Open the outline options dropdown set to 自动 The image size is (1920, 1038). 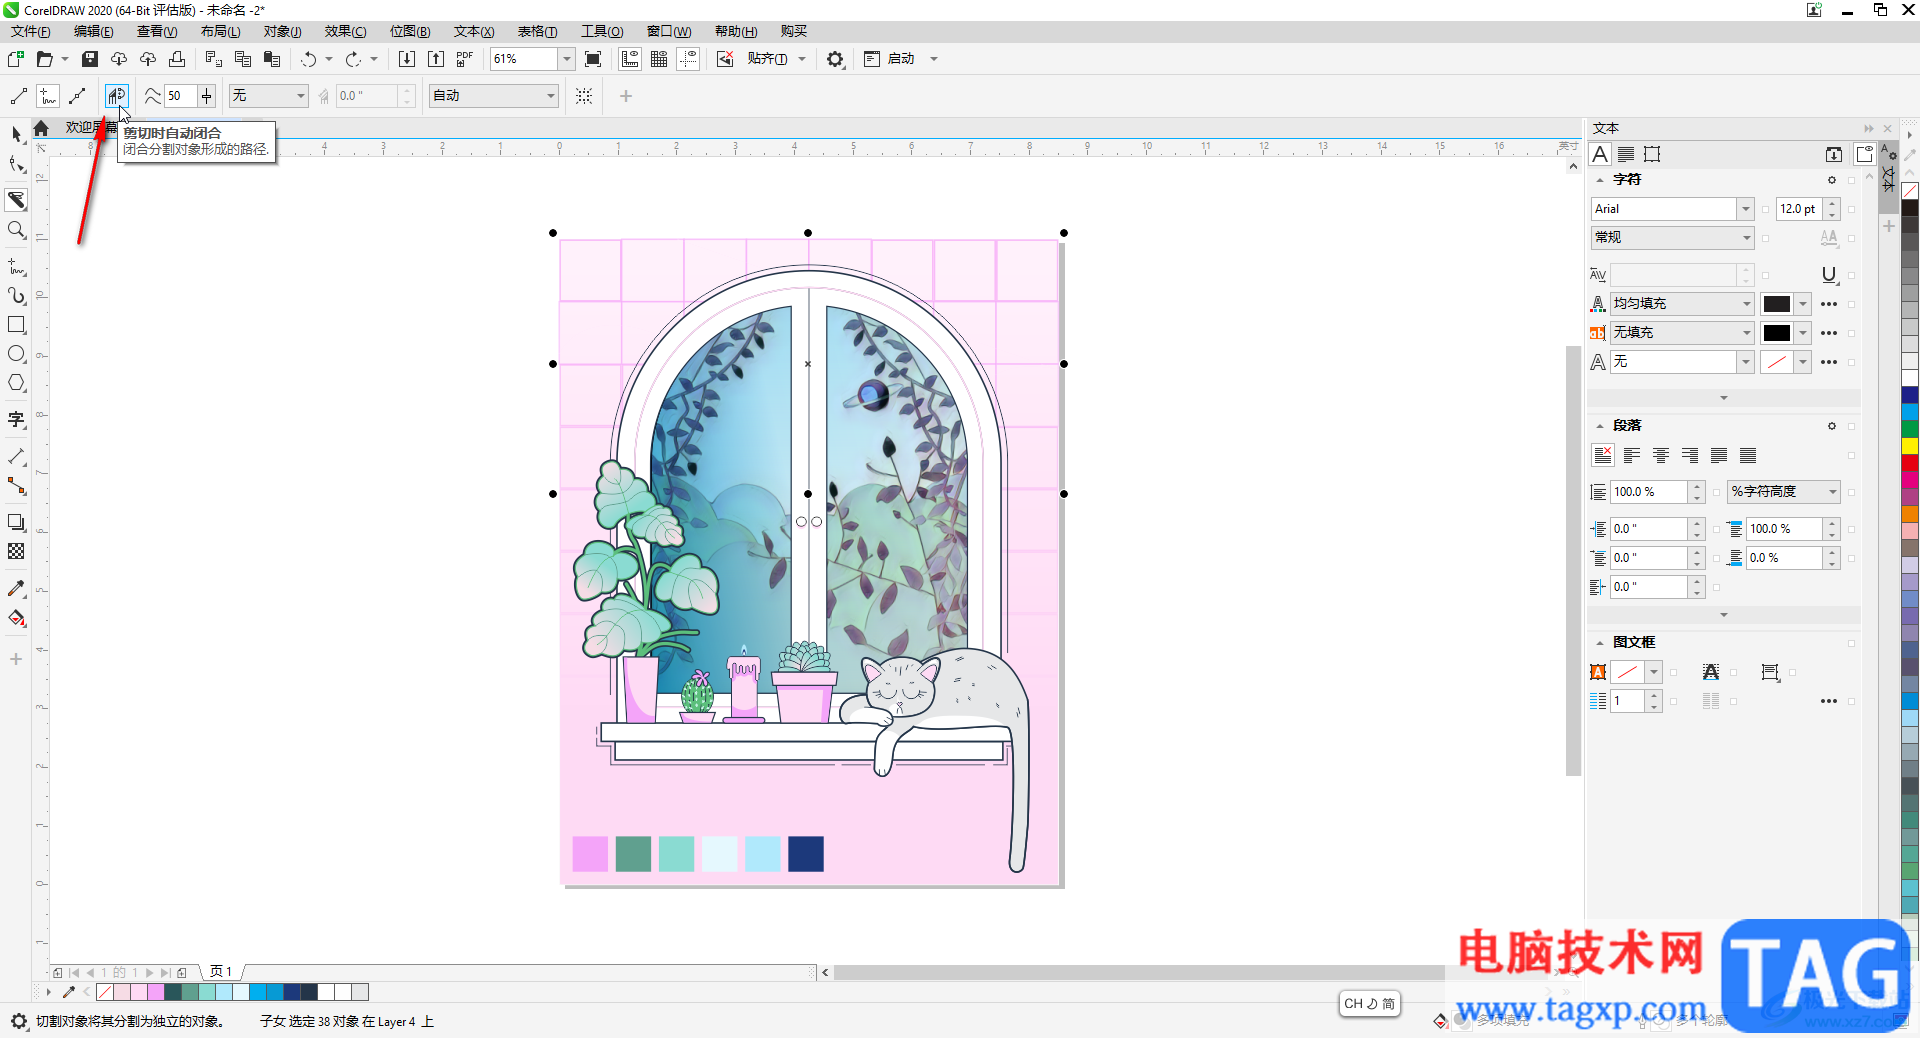click(x=550, y=96)
